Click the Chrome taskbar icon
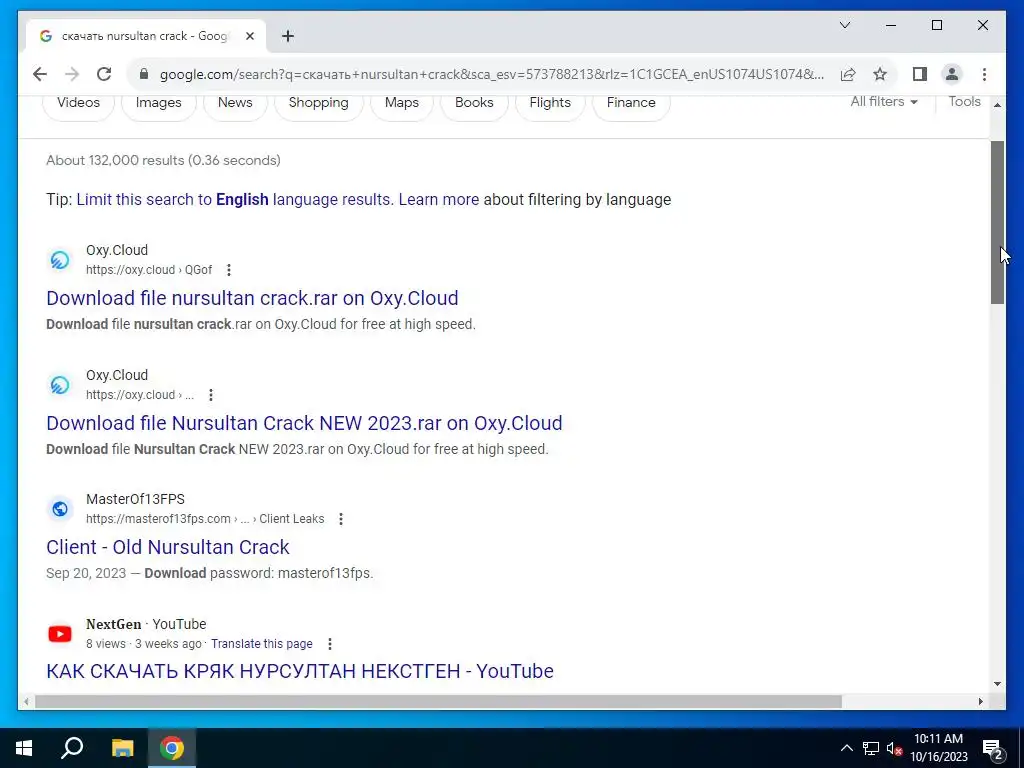Viewport: 1024px width, 768px height. [x=172, y=748]
